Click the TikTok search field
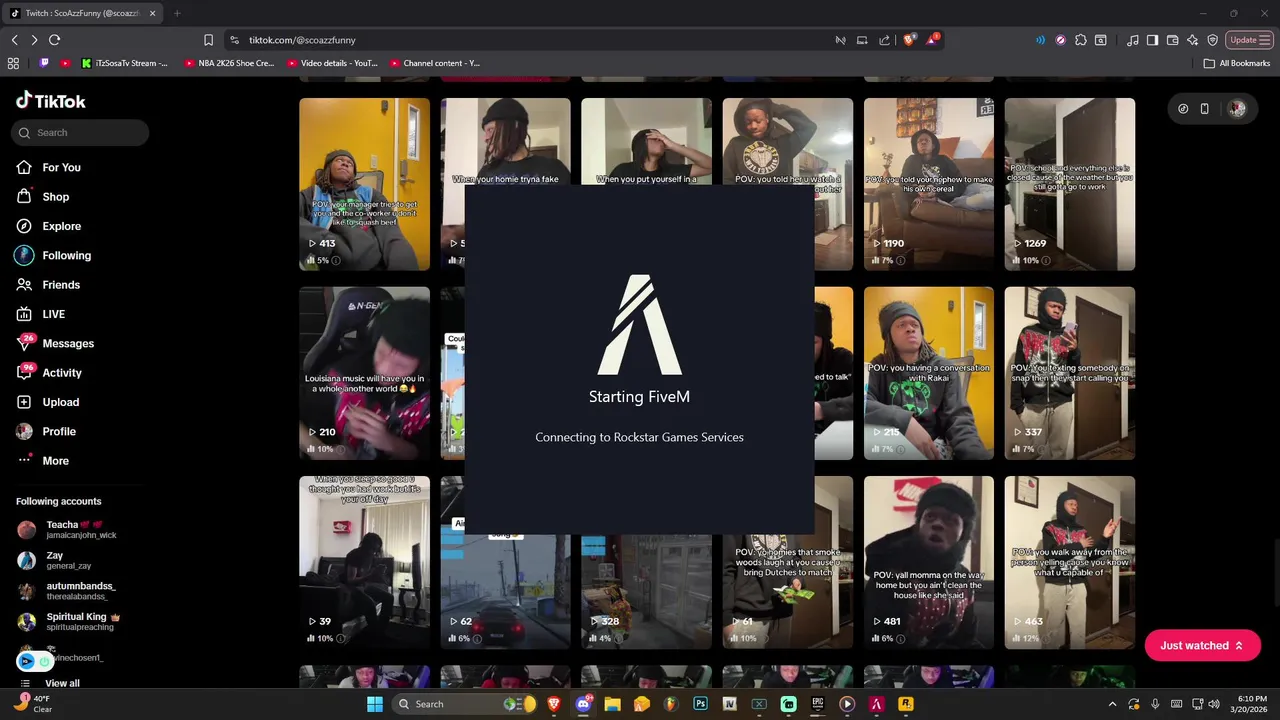Screen dimensions: 1280x720 [80, 132]
